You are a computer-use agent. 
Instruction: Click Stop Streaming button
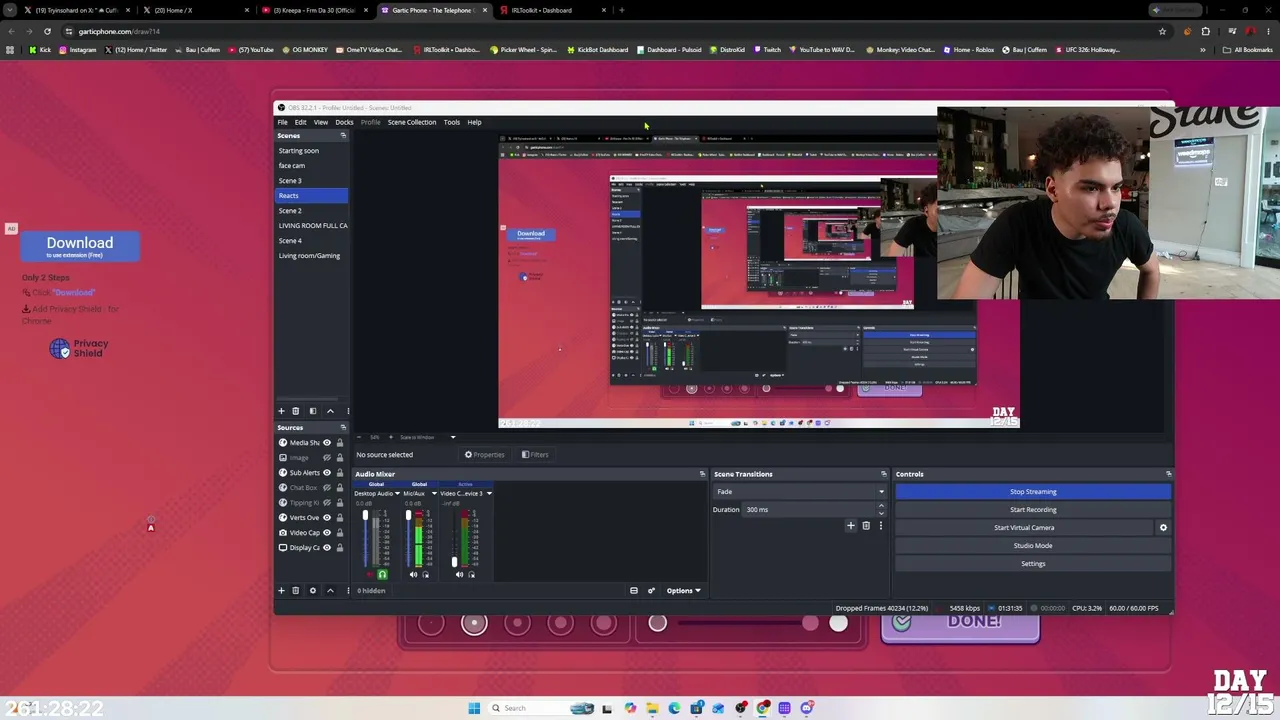point(1033,491)
